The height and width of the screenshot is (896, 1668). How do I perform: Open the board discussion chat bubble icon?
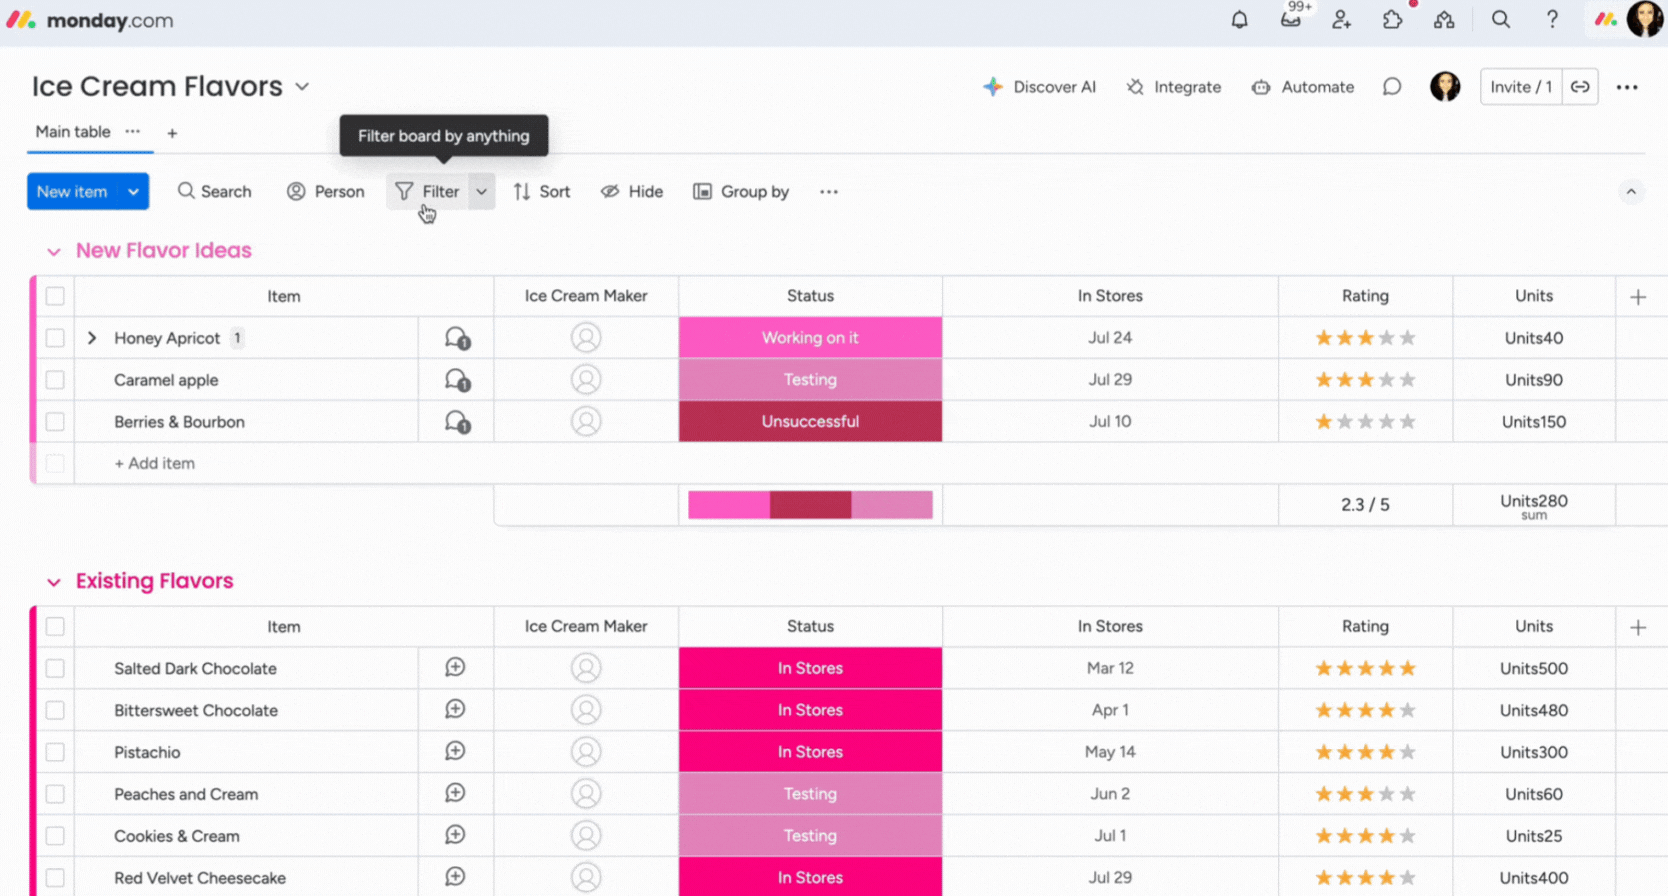1391,87
